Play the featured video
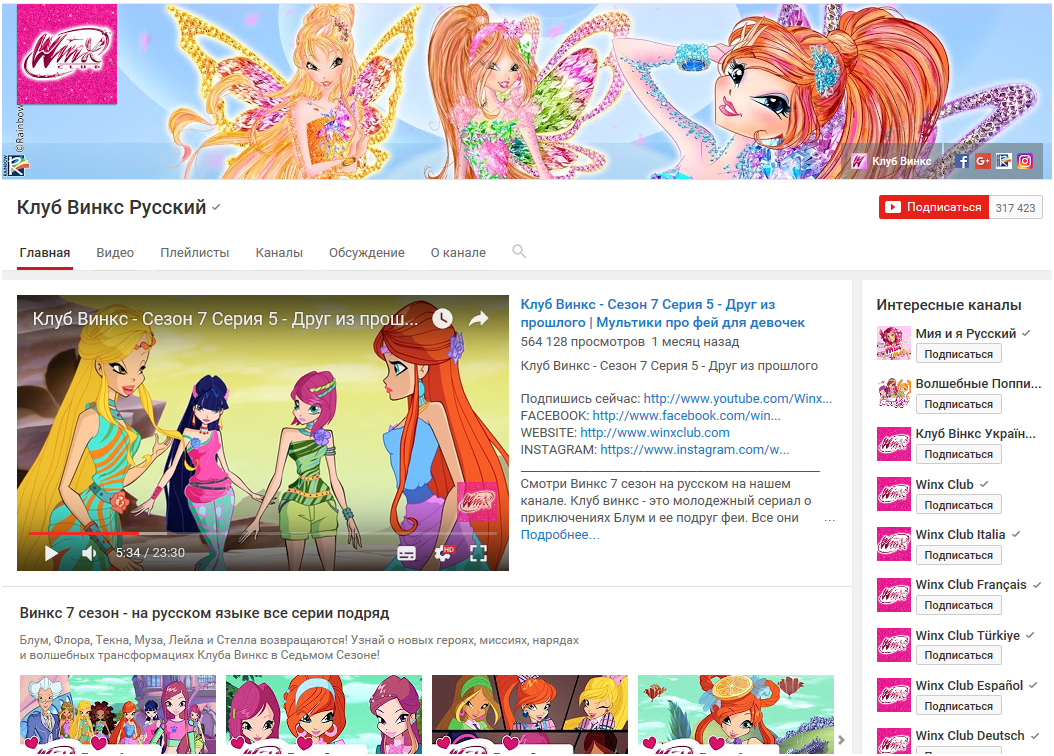This screenshot has width=1054, height=756. (x=50, y=553)
